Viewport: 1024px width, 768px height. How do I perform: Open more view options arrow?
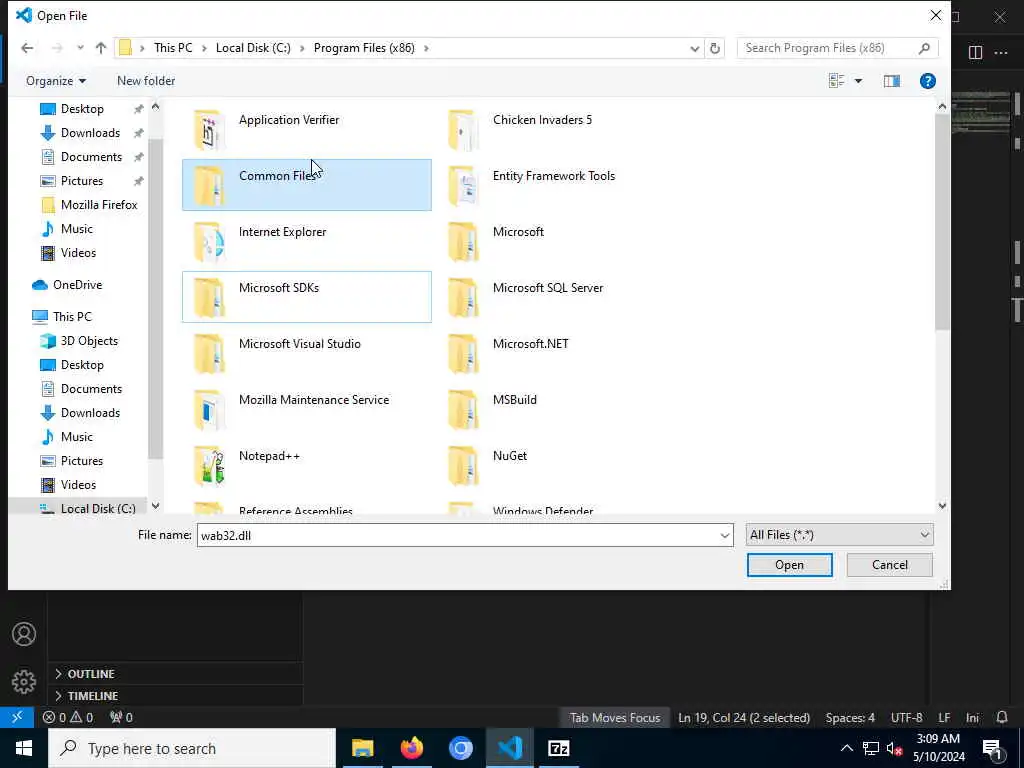[x=858, y=81]
